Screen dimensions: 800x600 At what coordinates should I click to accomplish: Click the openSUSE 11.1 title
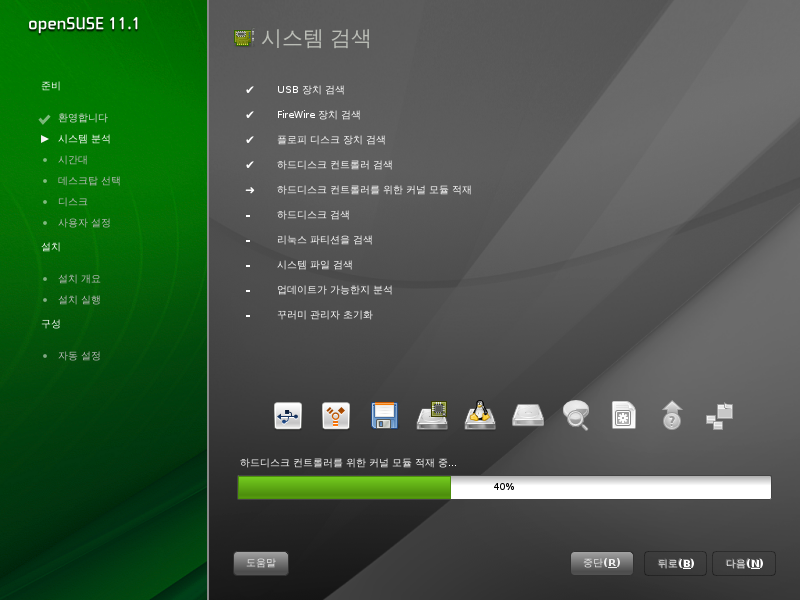coord(84,24)
